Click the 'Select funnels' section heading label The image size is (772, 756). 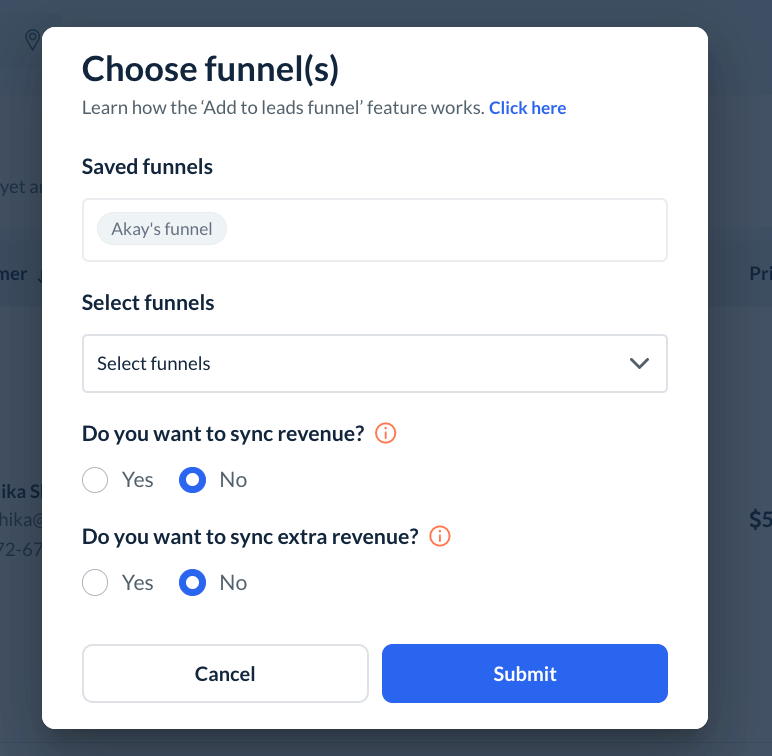tap(148, 303)
